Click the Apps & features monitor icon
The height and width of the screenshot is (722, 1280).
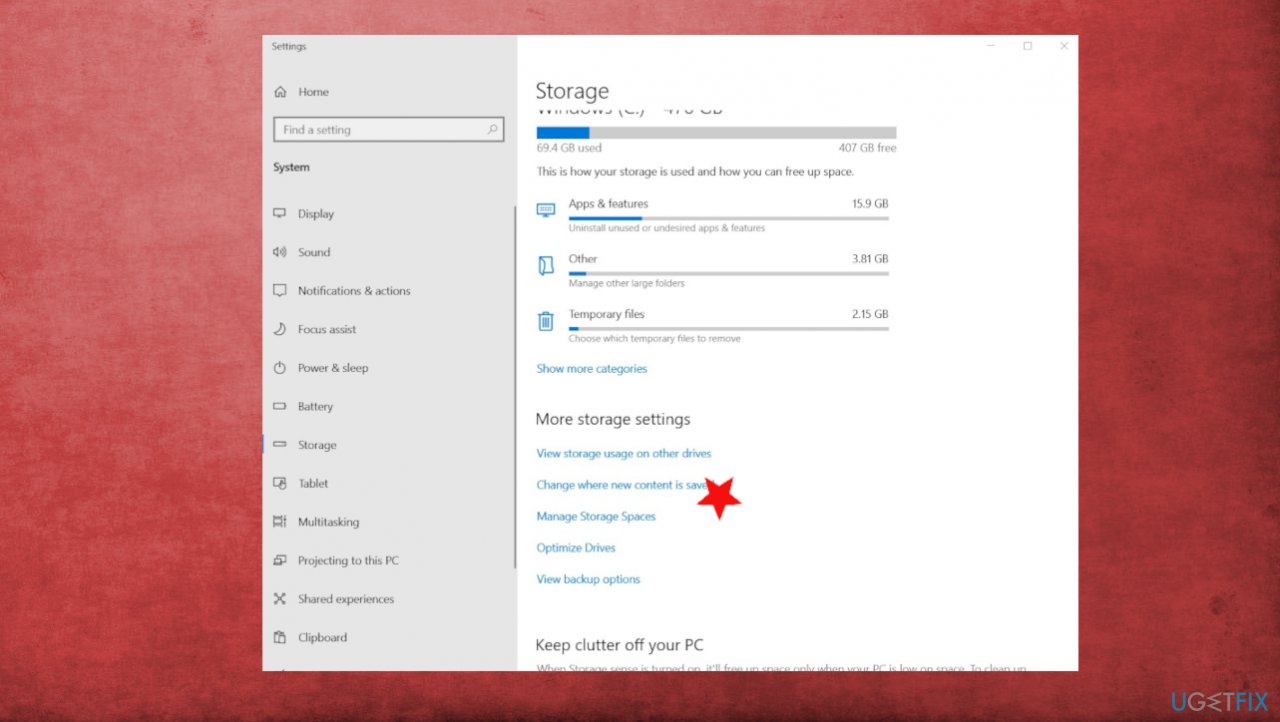(x=545, y=210)
